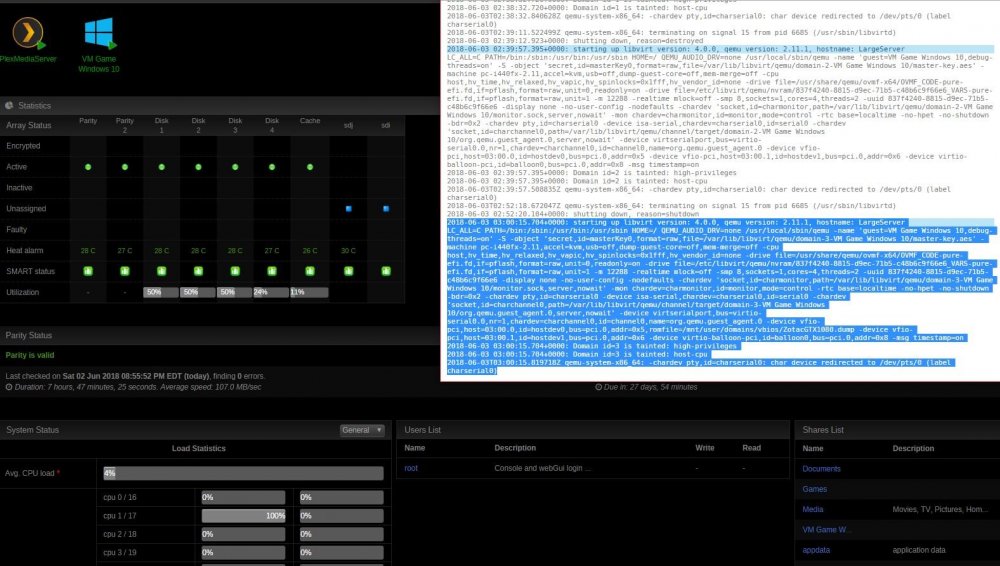The height and width of the screenshot is (566, 1000).
Task: Click Console and webGui login description
Action: (x=542, y=468)
